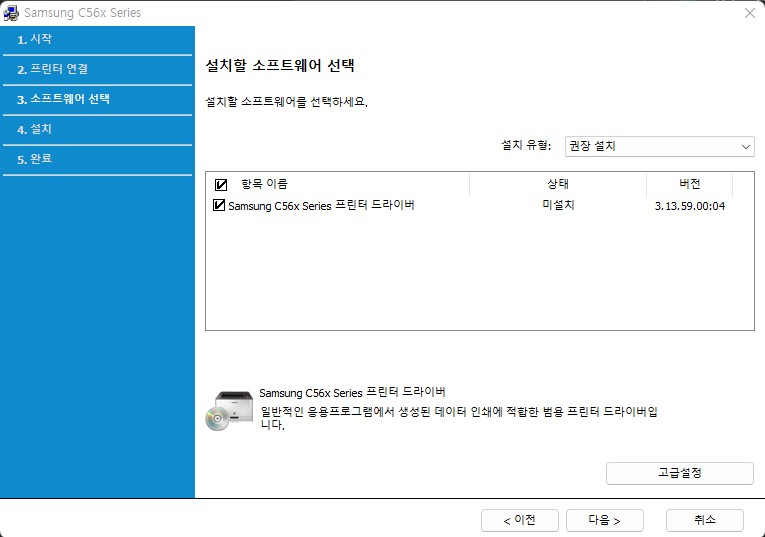This screenshot has width=765, height=537.
Task: Click the printer and CD driver icon
Action: pos(229,411)
